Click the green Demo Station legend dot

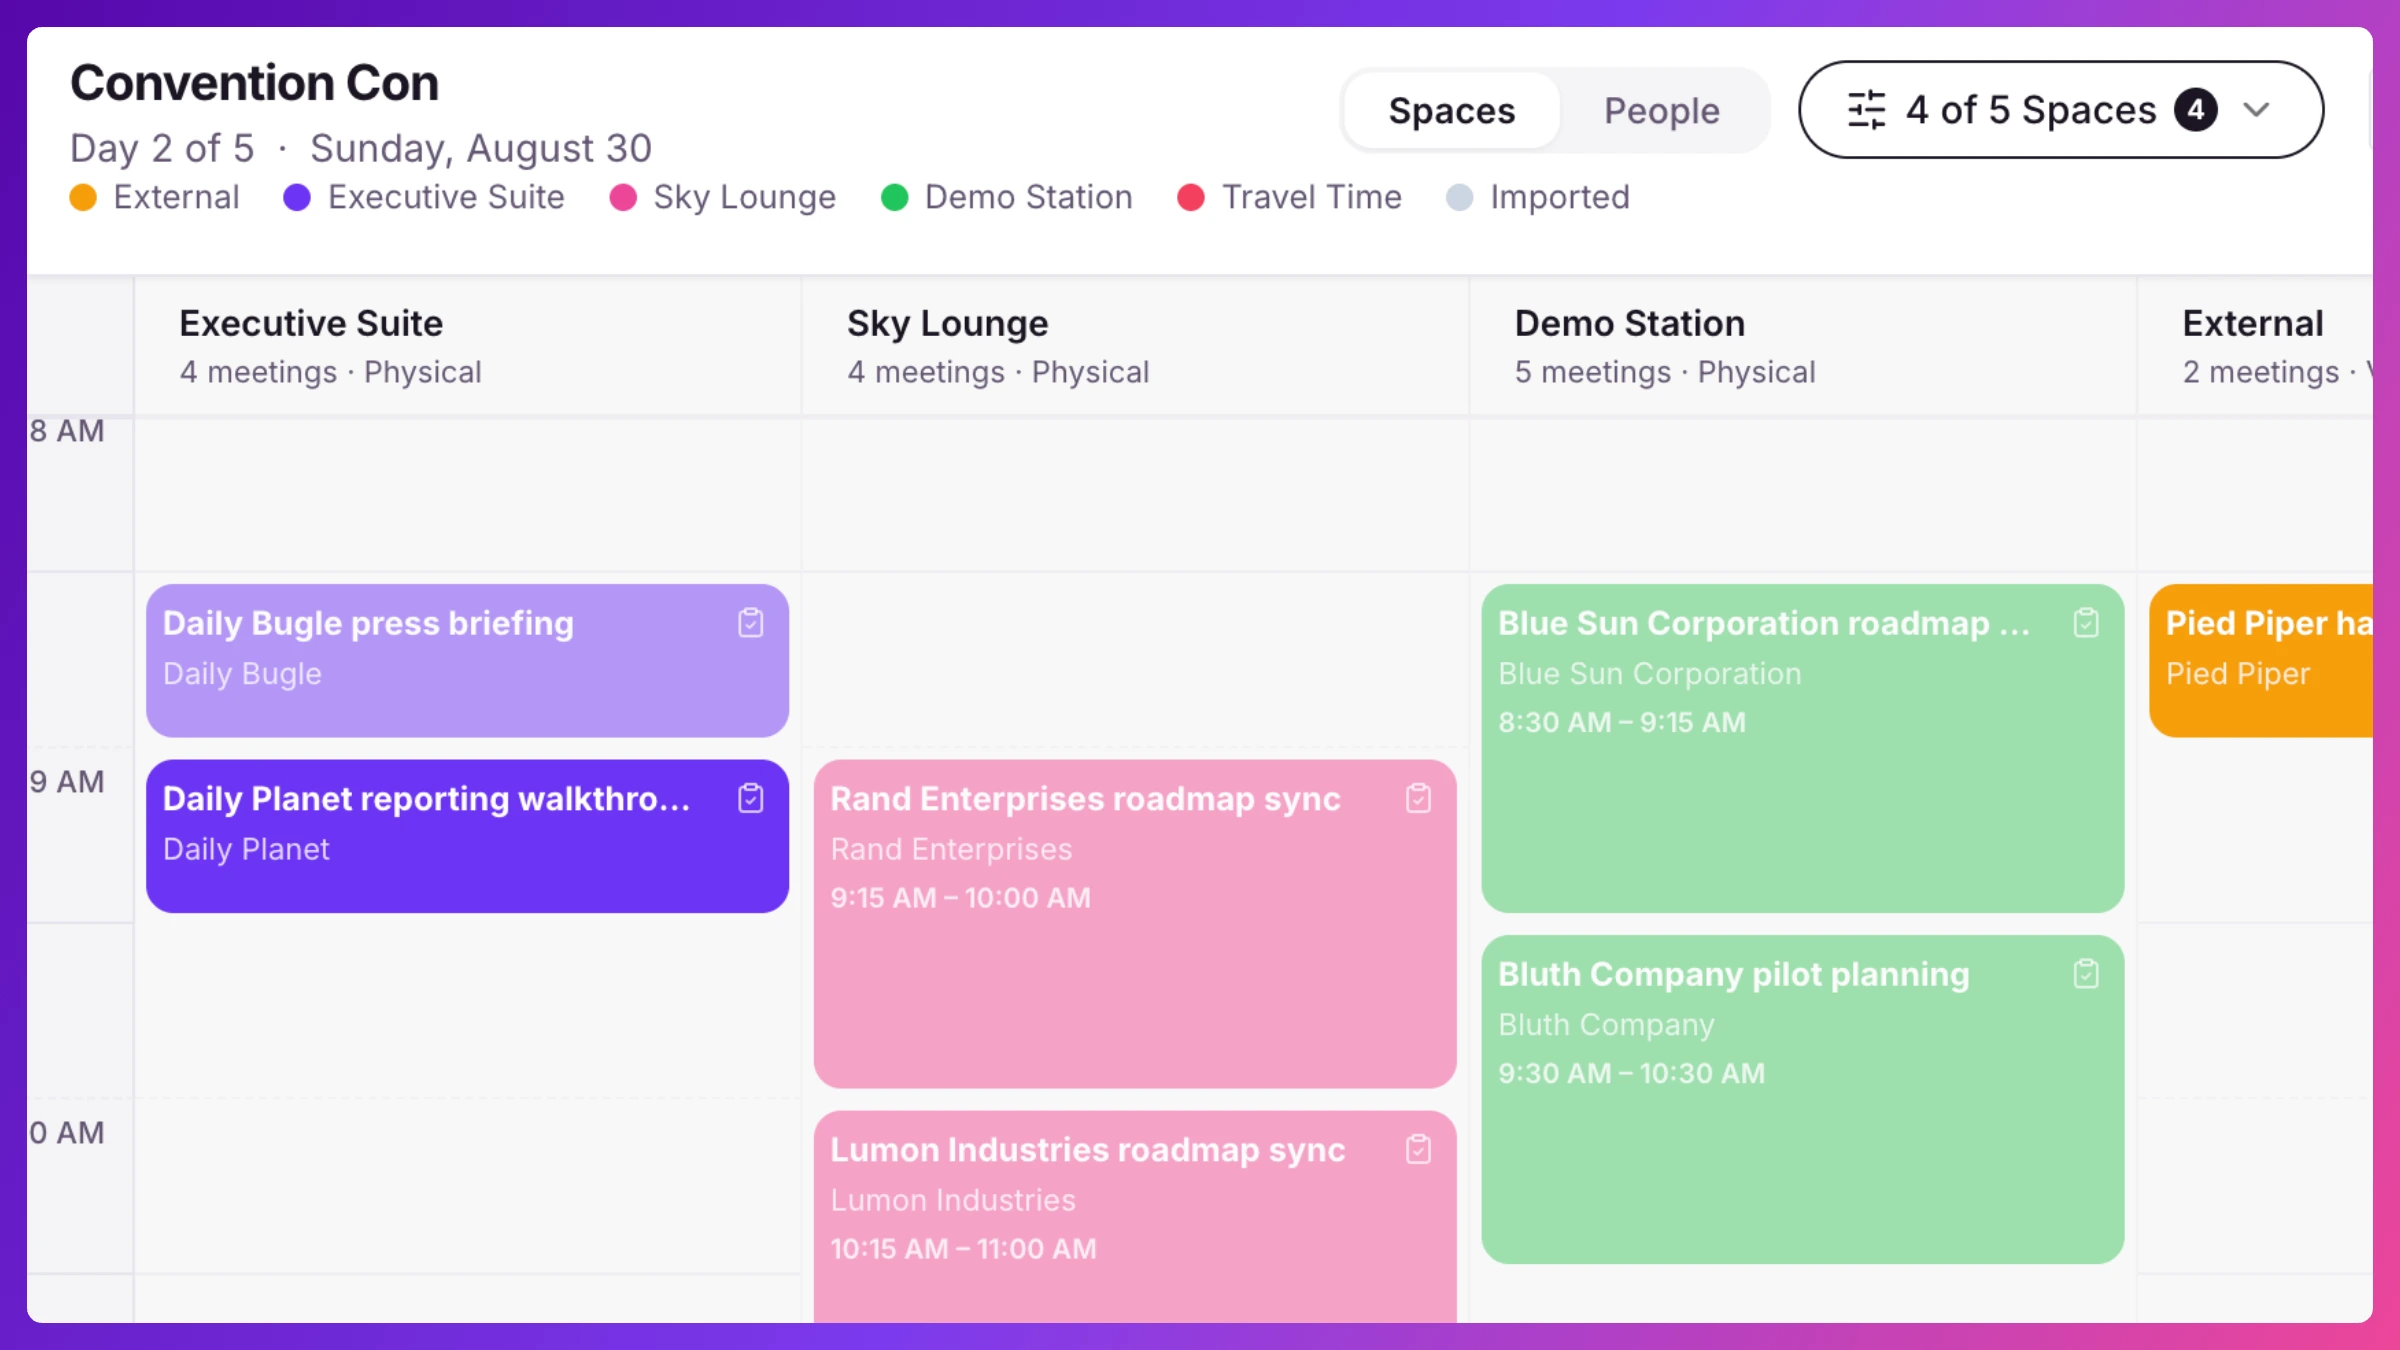894,197
